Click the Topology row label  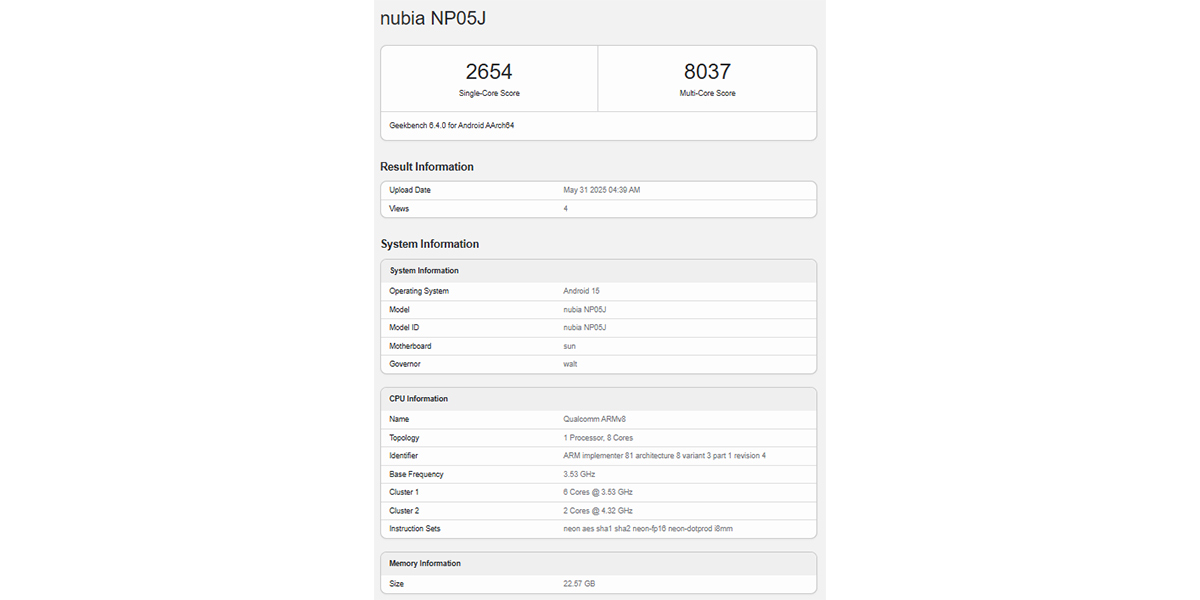coord(405,438)
